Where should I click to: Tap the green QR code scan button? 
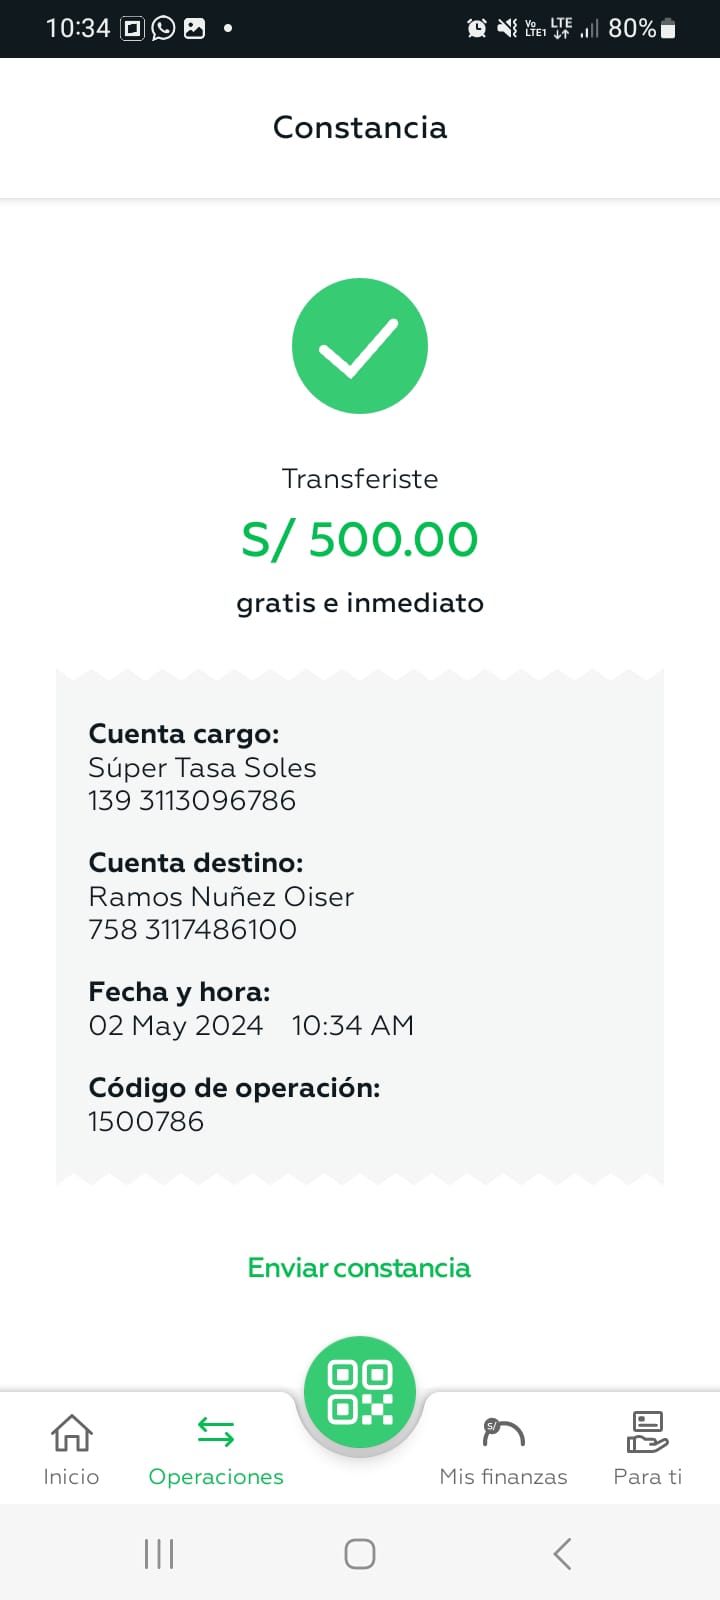(x=360, y=1392)
